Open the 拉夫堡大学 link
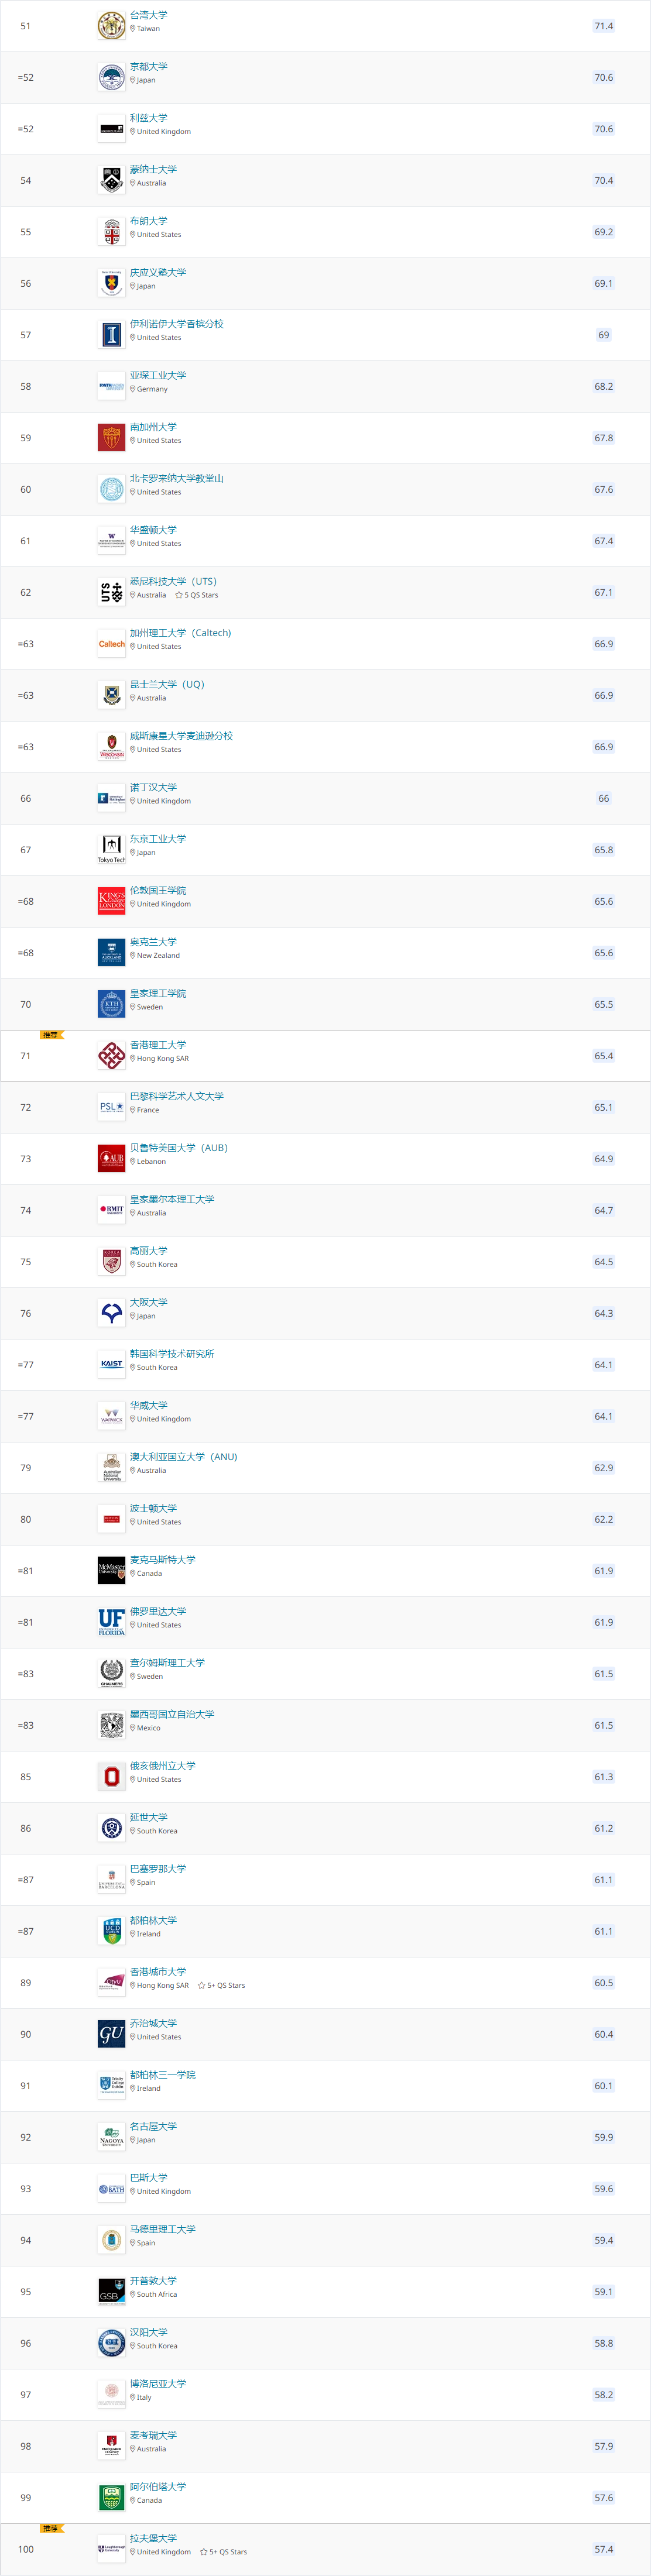Screen dimensions: 651x2576 (153, 2538)
